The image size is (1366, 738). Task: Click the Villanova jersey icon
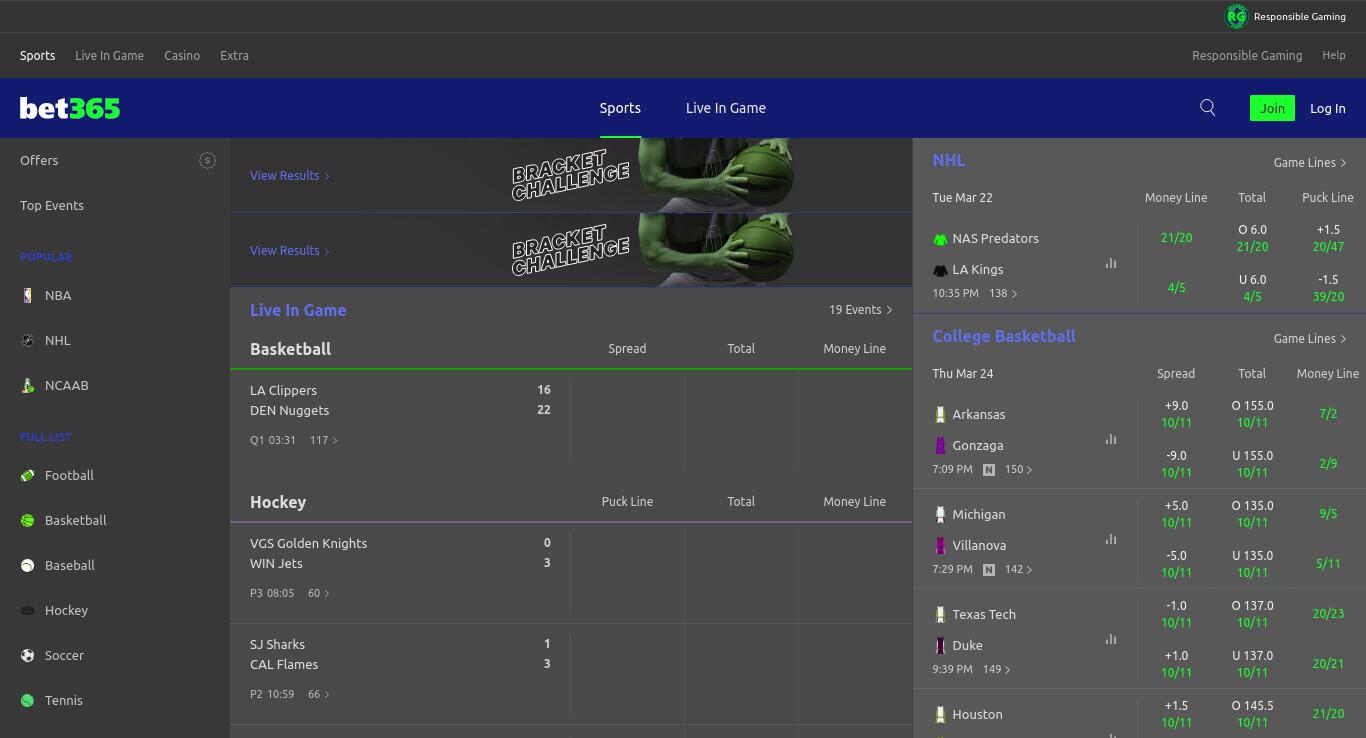940,545
